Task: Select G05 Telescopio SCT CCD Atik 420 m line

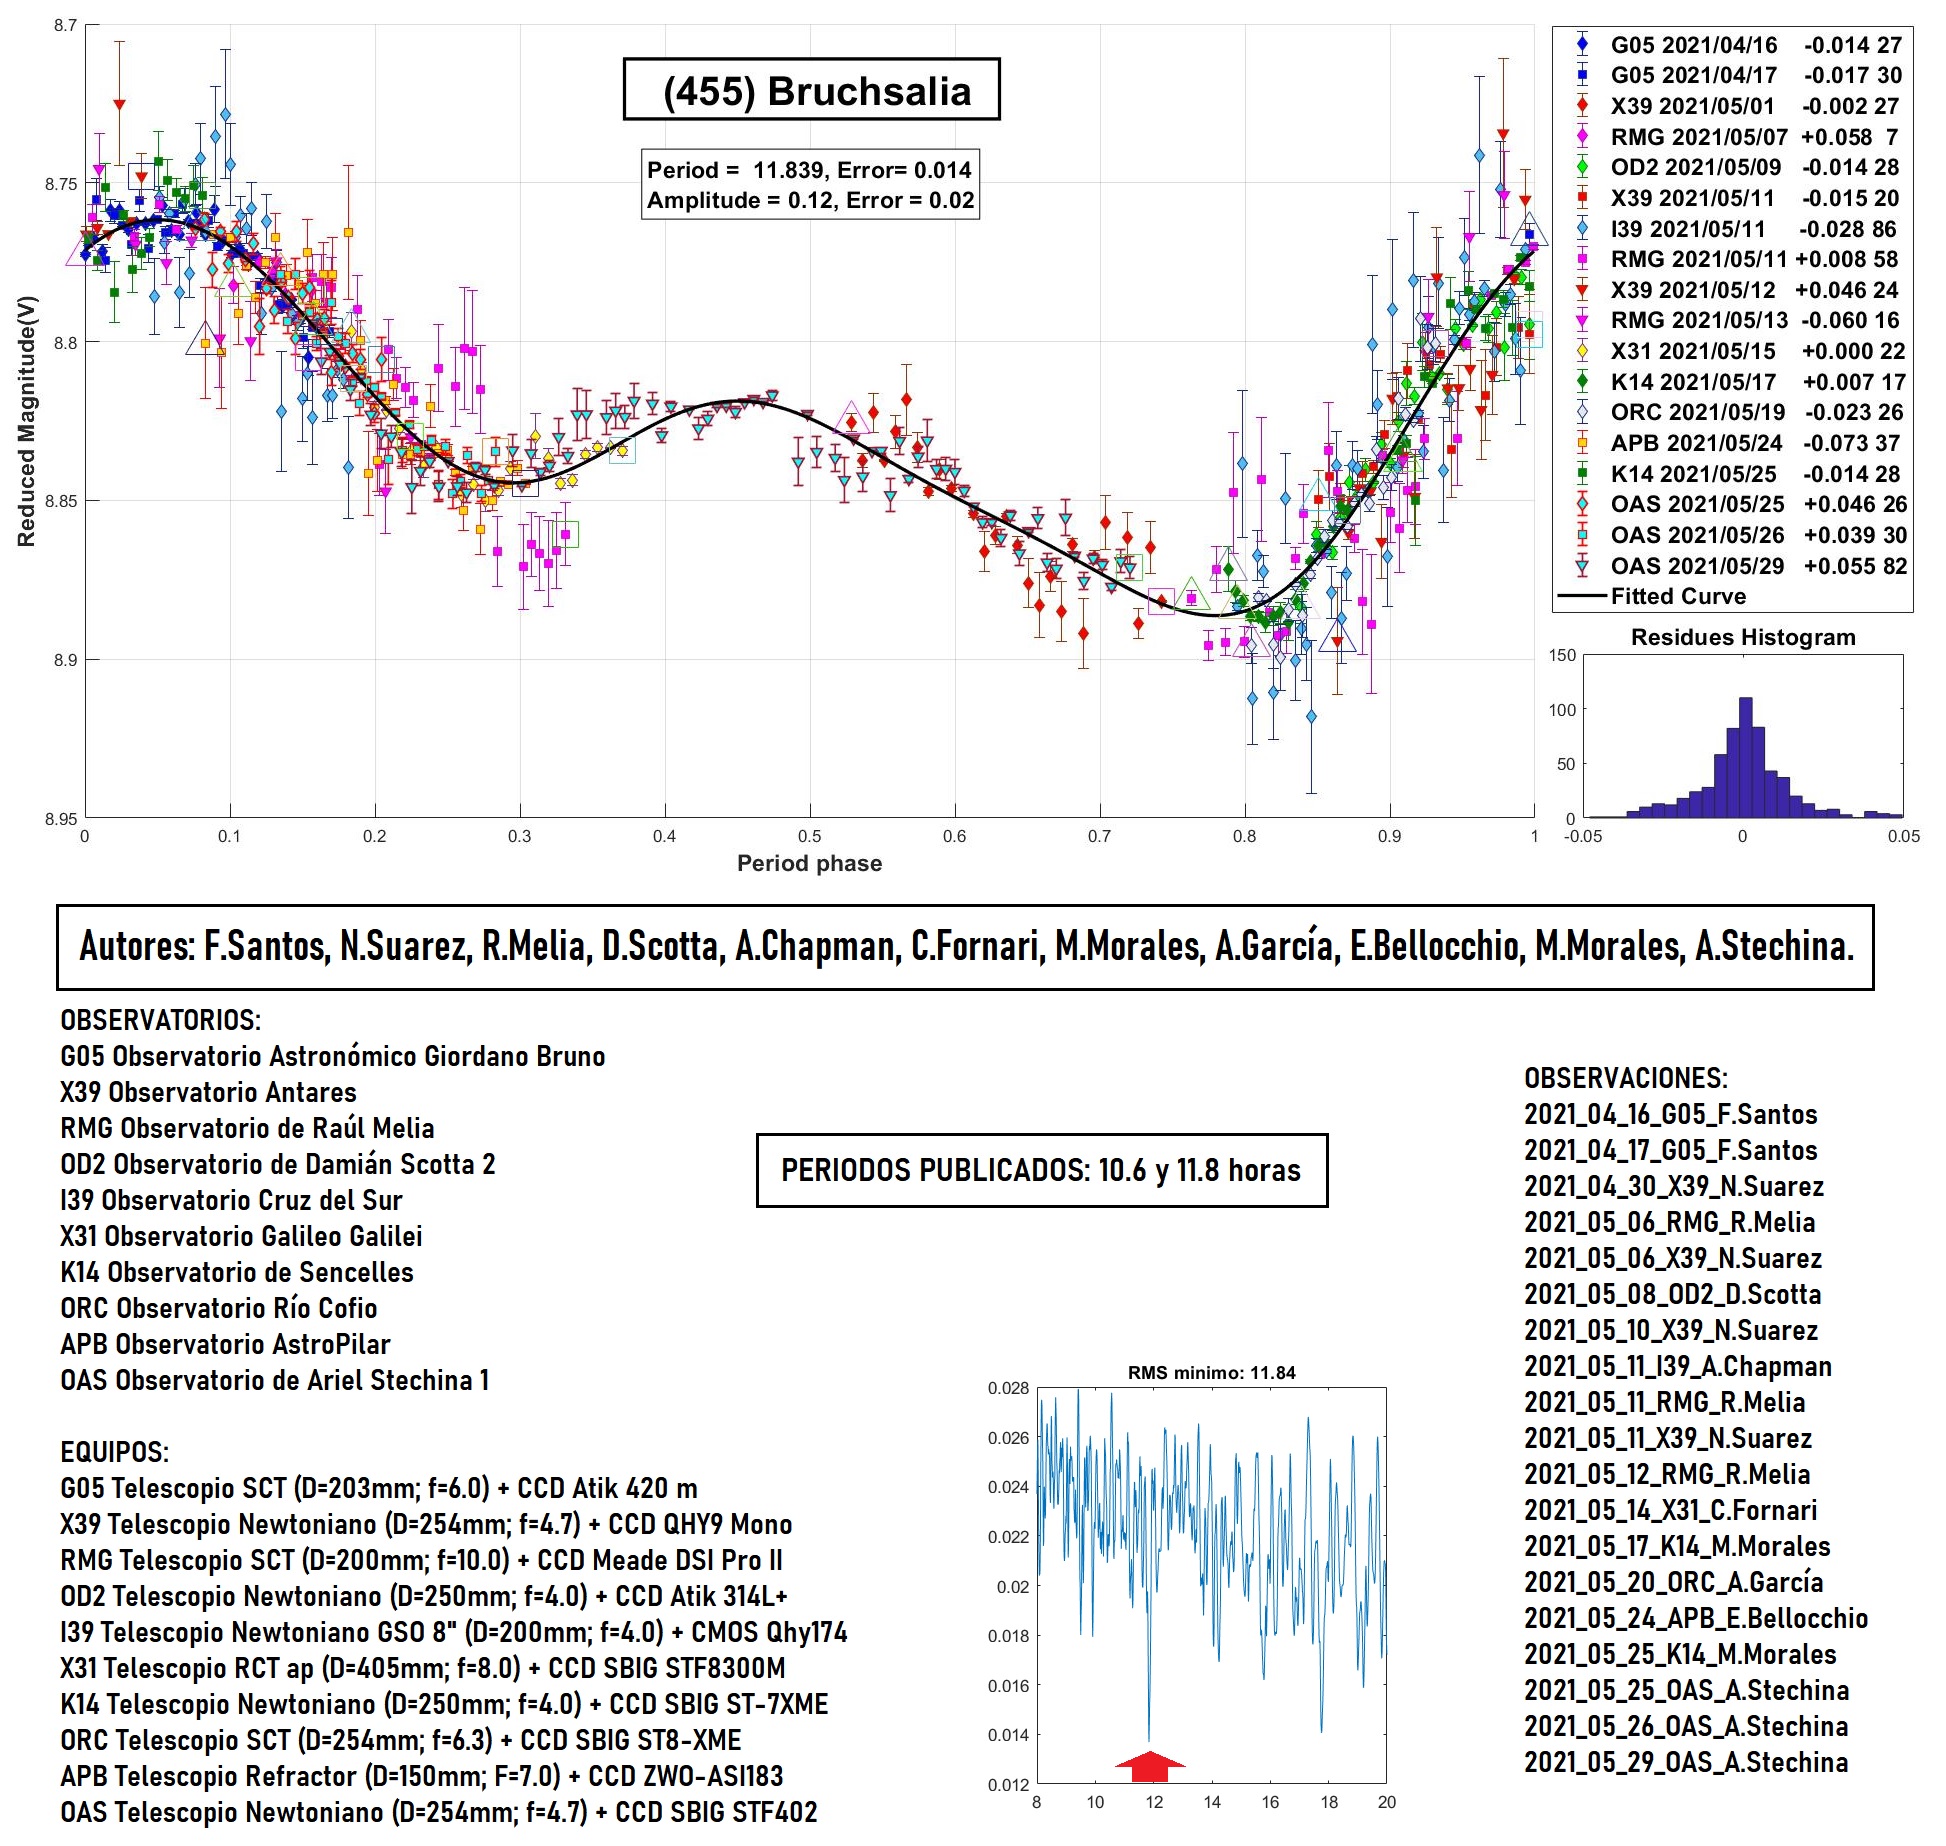Action: (x=379, y=1488)
